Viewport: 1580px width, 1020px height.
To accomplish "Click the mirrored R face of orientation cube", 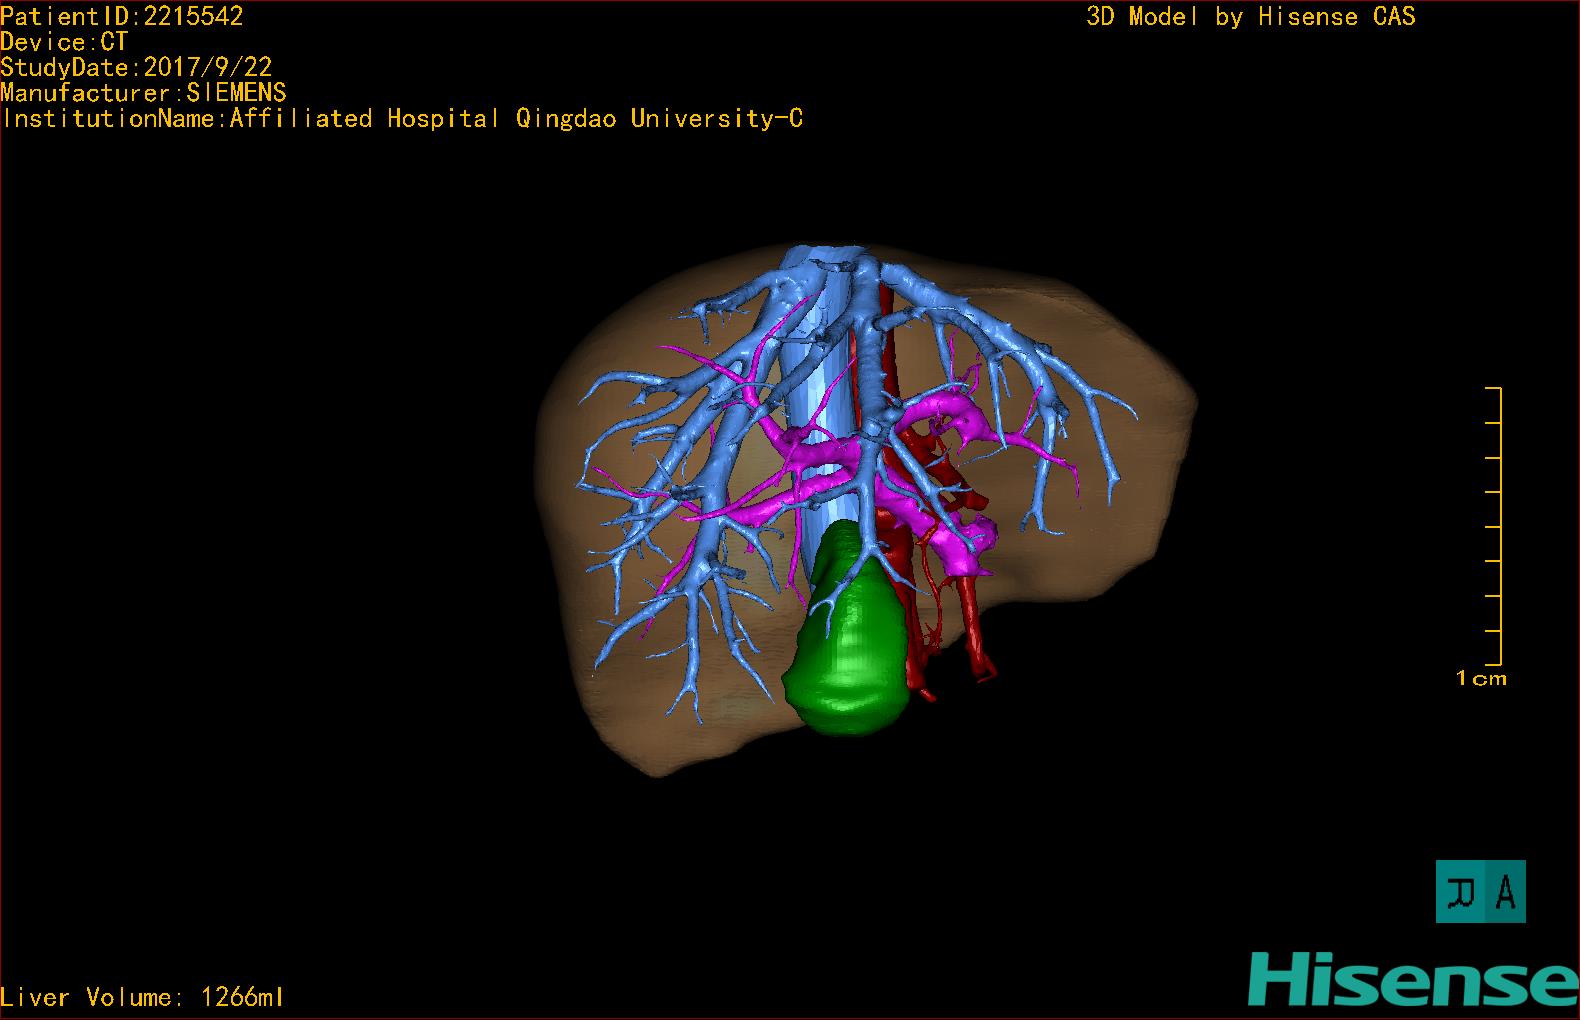I will point(1462,892).
